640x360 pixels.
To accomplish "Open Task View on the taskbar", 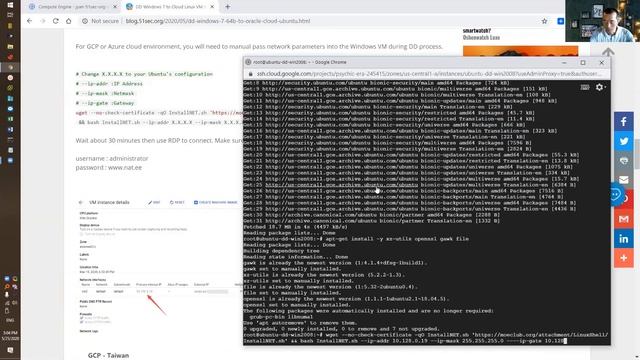I will pos(10,15).
